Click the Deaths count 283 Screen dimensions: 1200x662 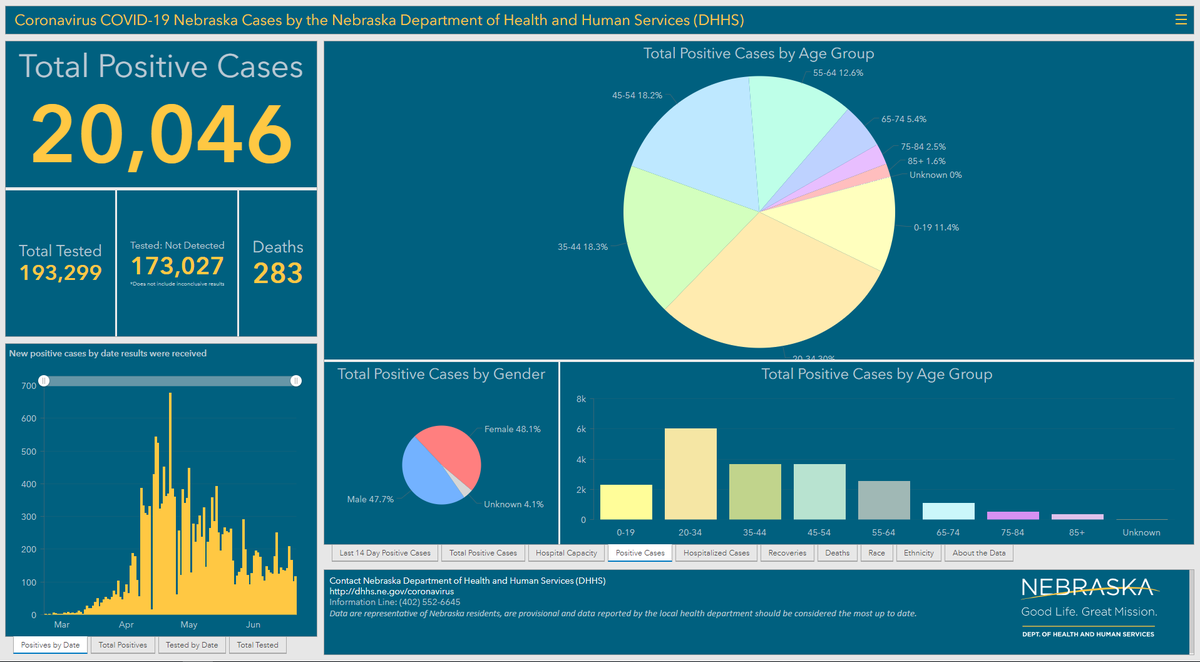(278, 273)
